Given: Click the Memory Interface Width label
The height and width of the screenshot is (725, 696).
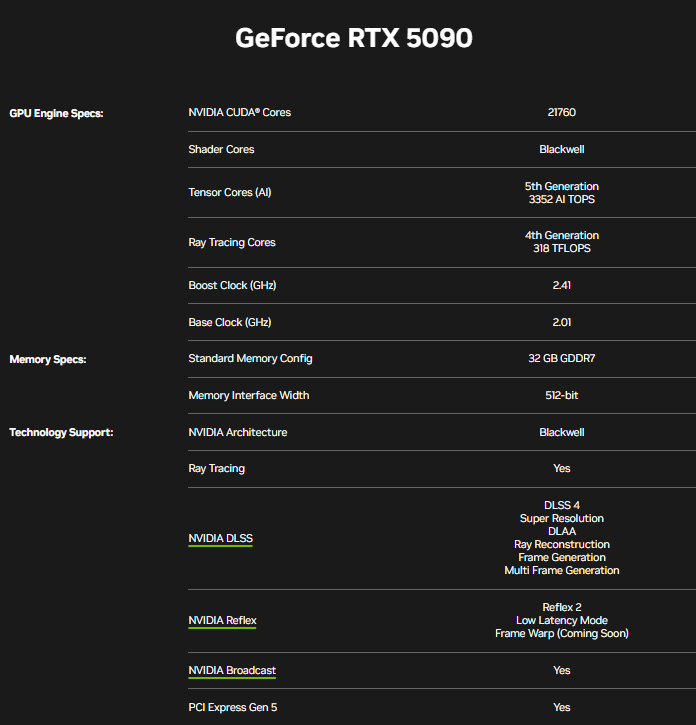Looking at the screenshot, I should coord(249,395).
